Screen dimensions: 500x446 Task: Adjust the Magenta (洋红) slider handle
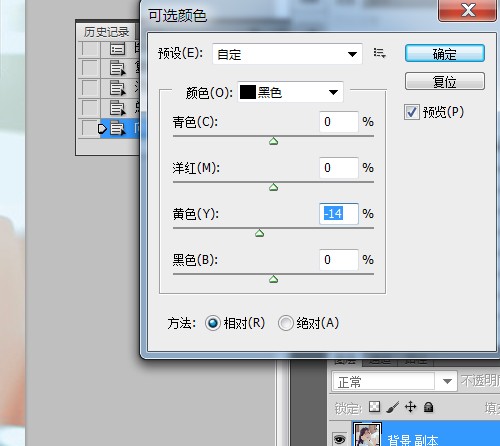coord(273,187)
